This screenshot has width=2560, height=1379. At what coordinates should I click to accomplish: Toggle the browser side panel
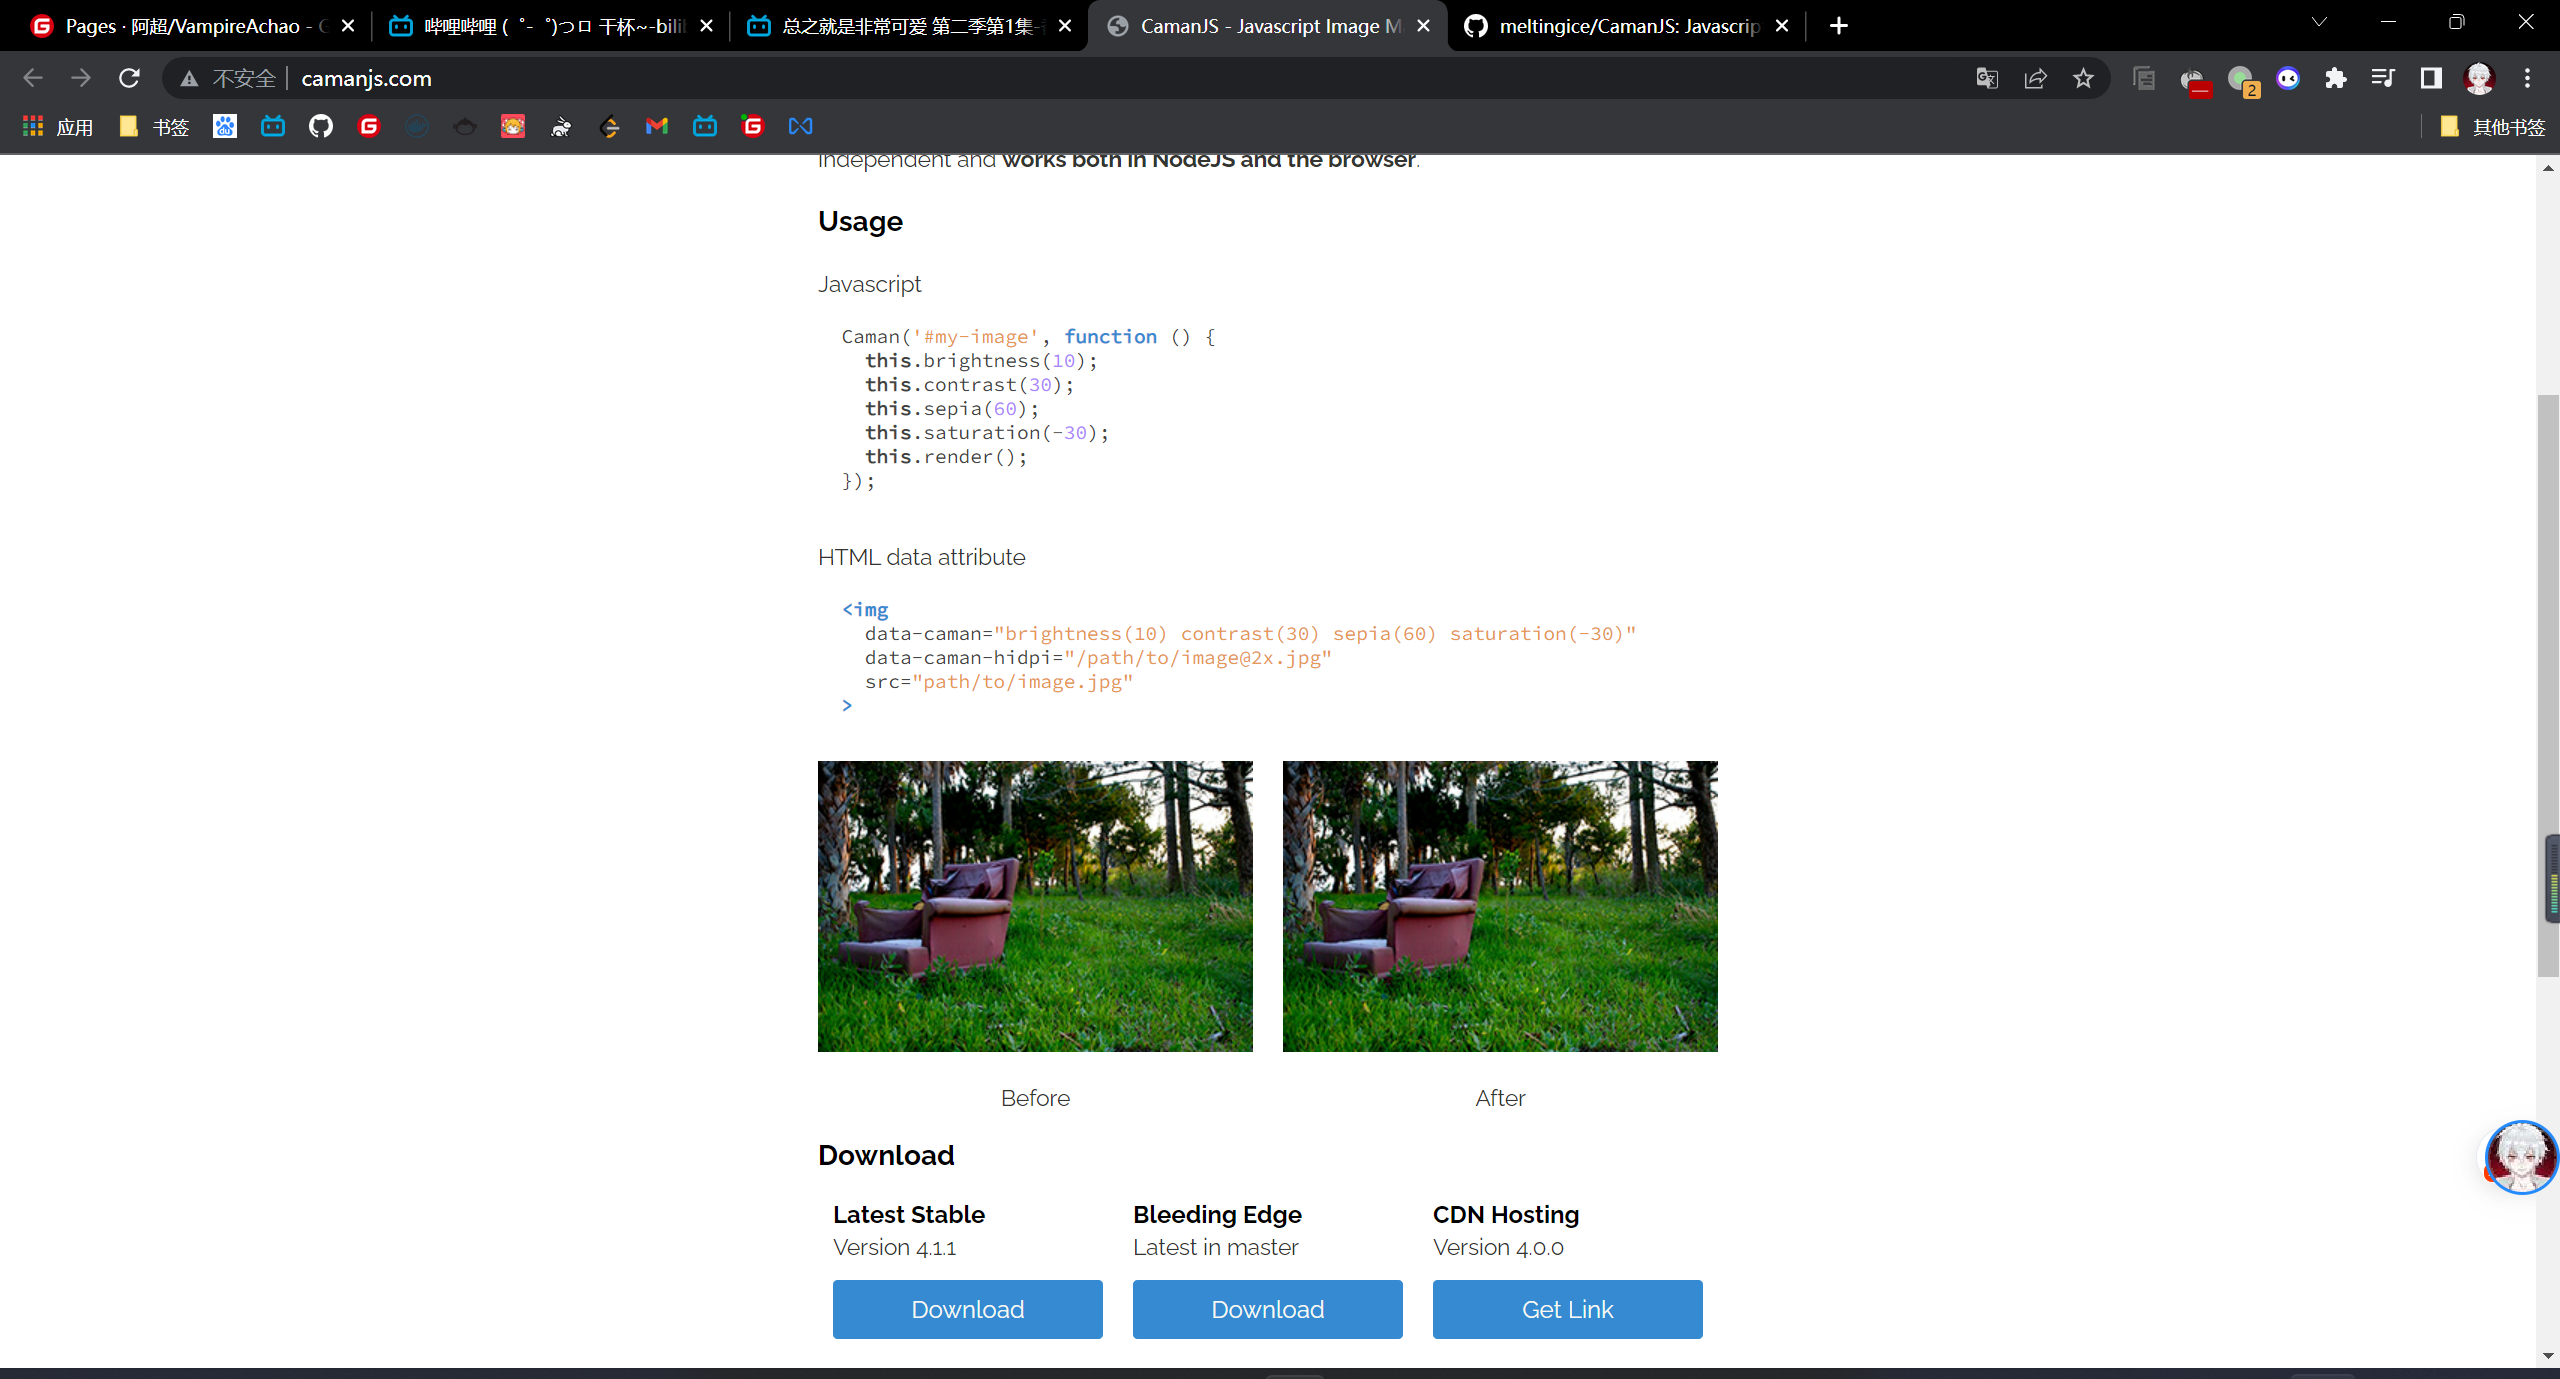2431,78
